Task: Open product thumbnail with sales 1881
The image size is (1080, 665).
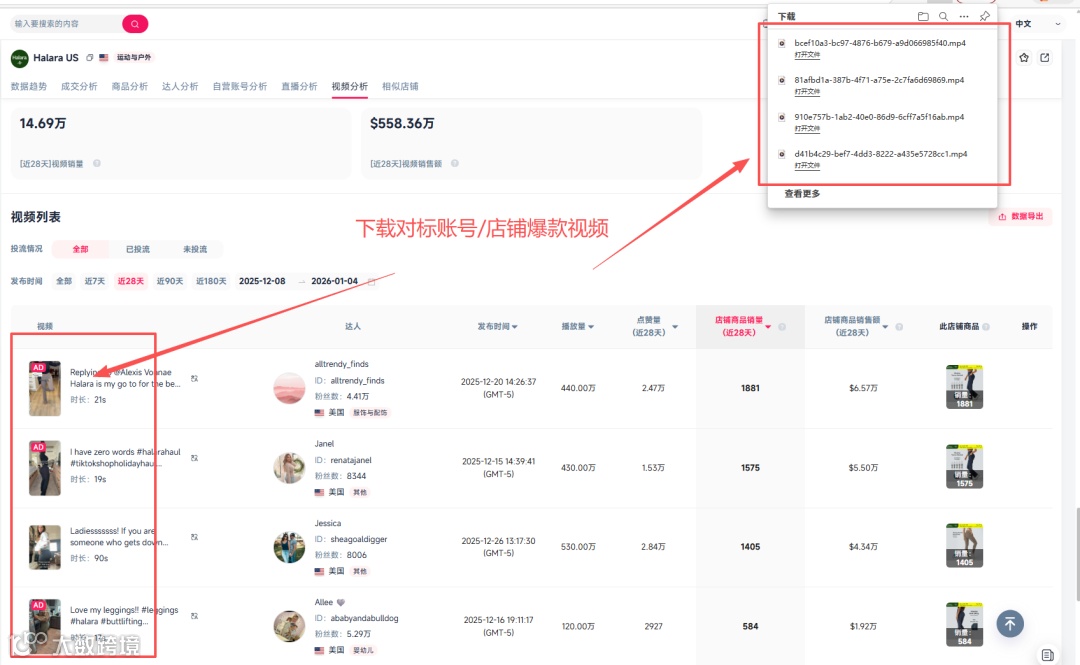Action: click(x=964, y=387)
